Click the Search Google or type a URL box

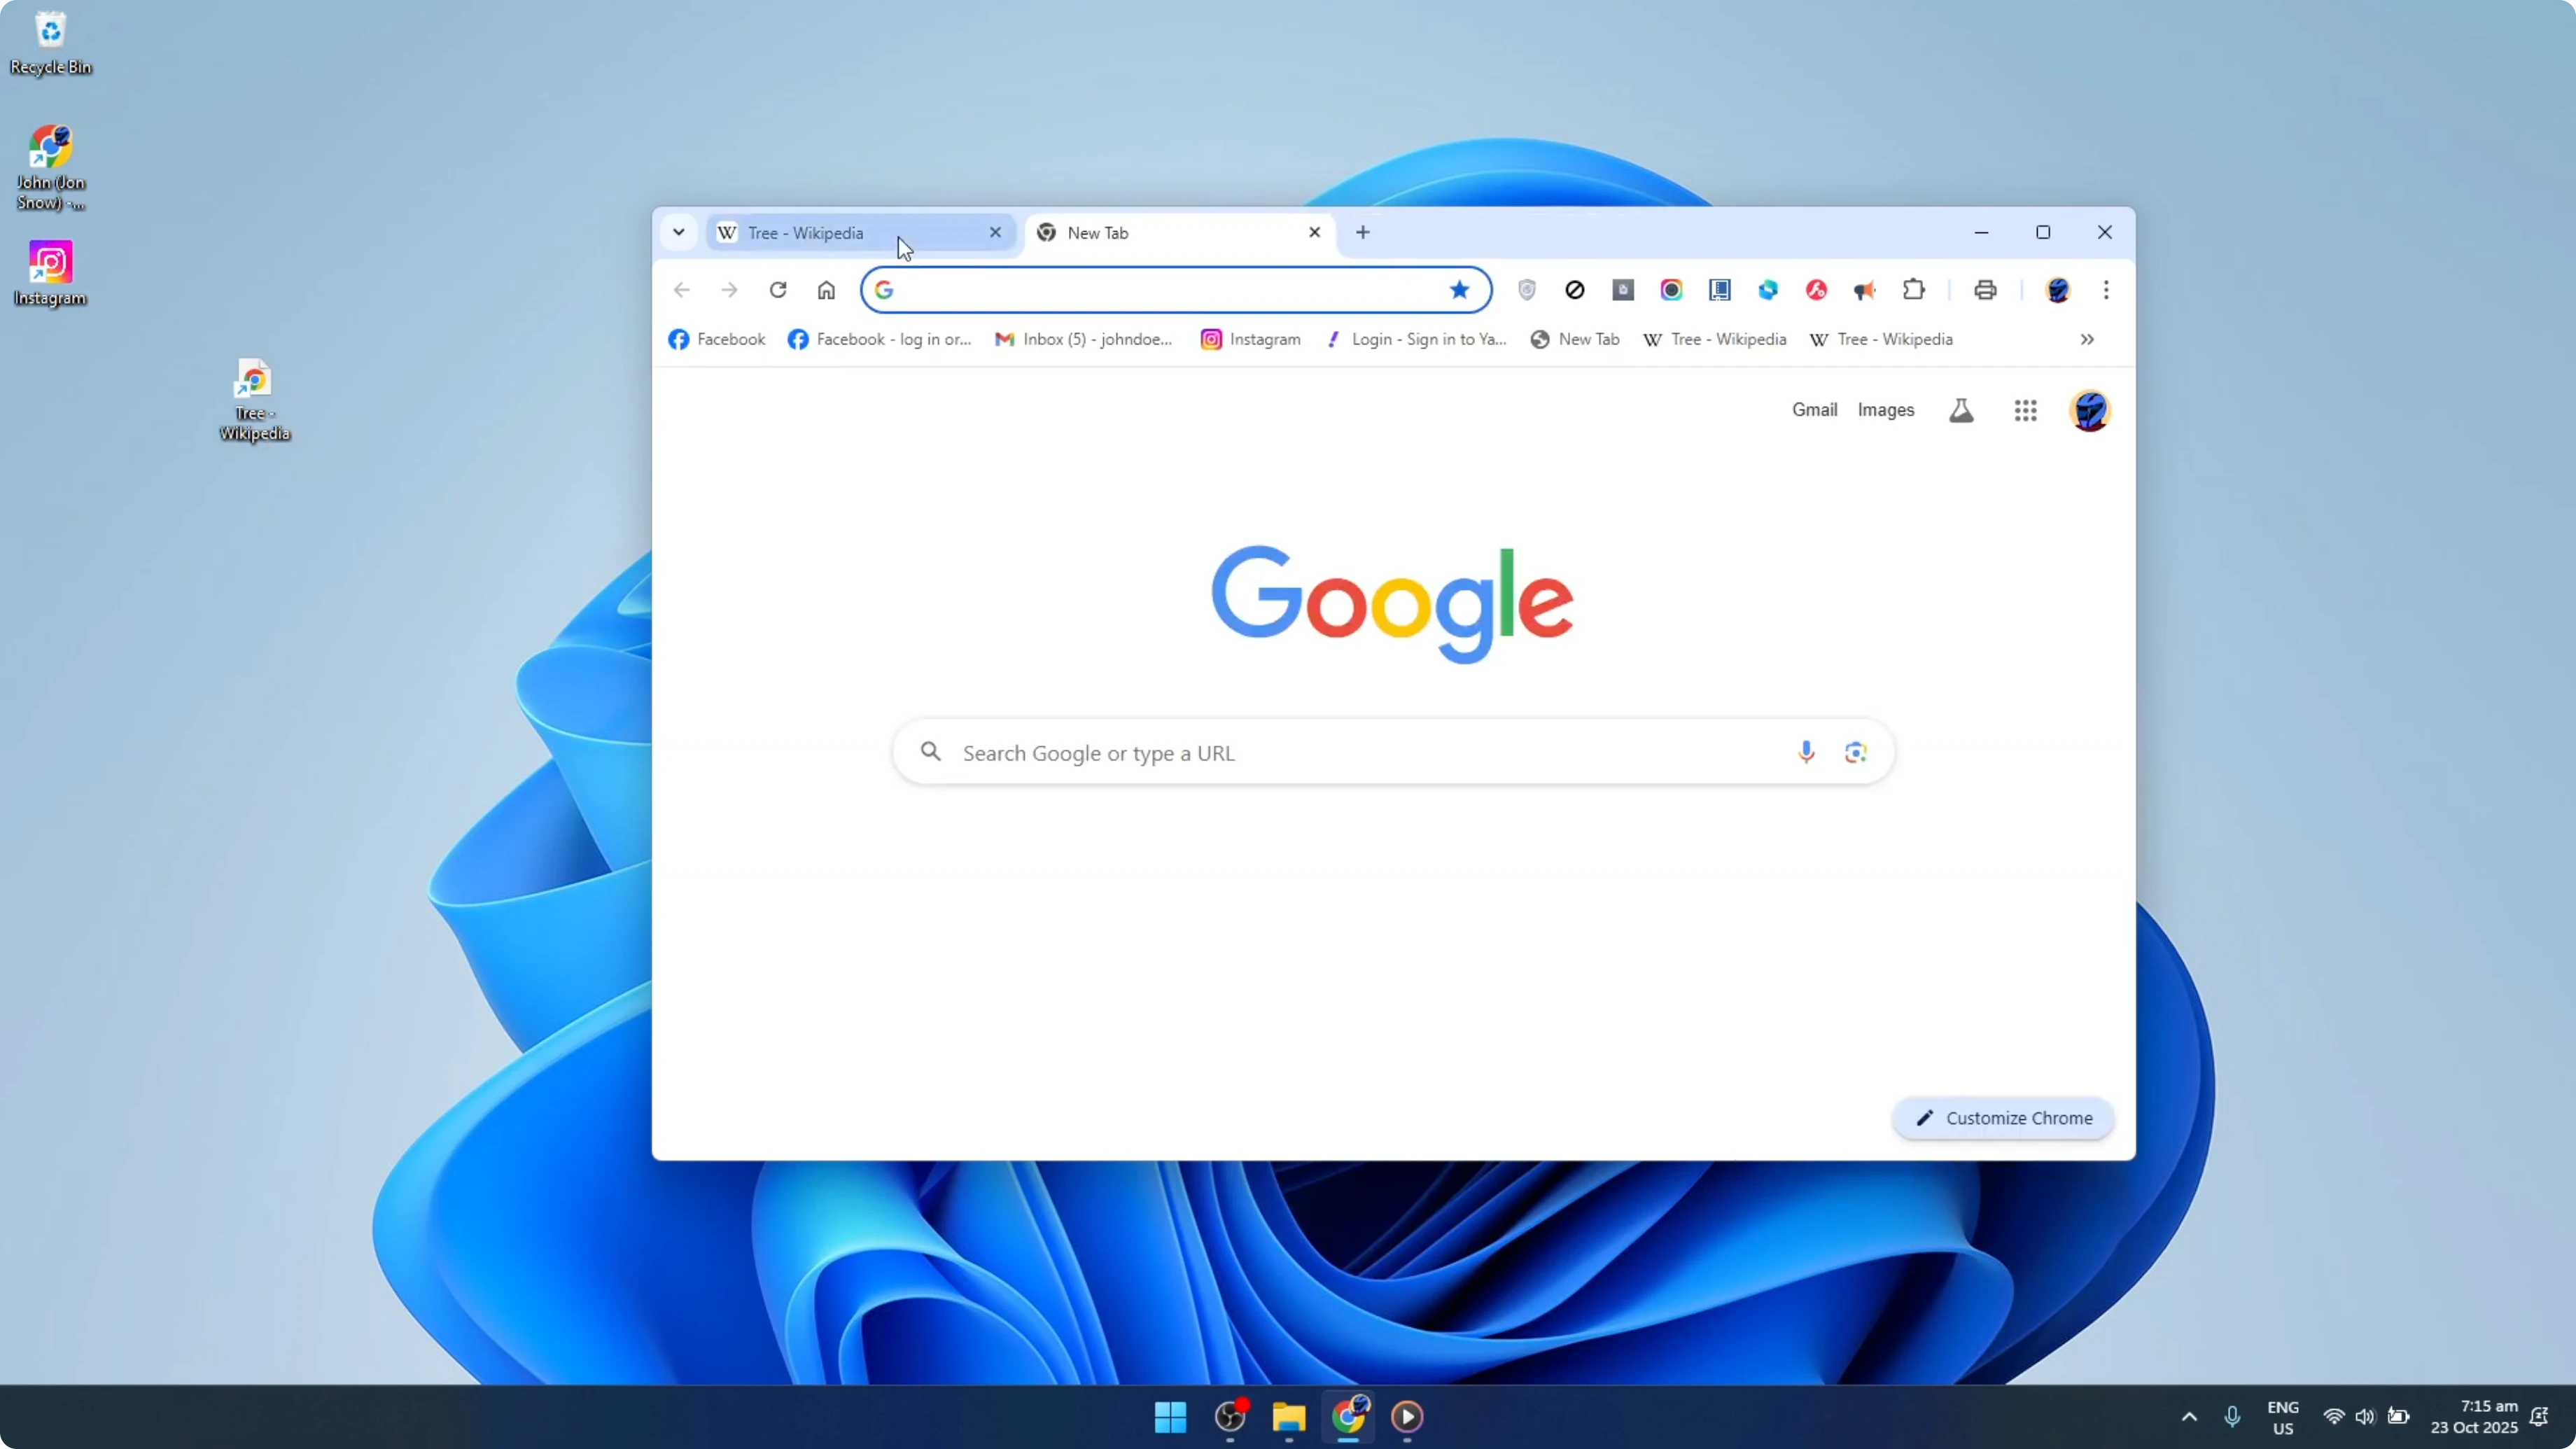(x=1393, y=752)
